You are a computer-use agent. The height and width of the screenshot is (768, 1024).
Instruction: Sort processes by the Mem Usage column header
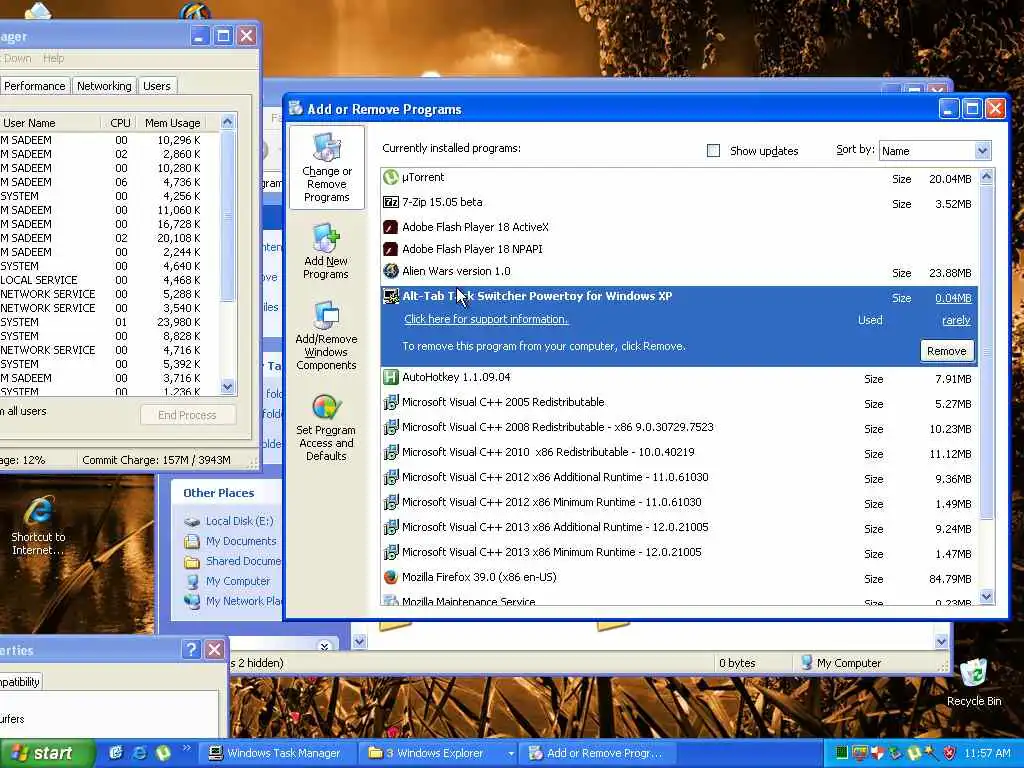coord(173,123)
